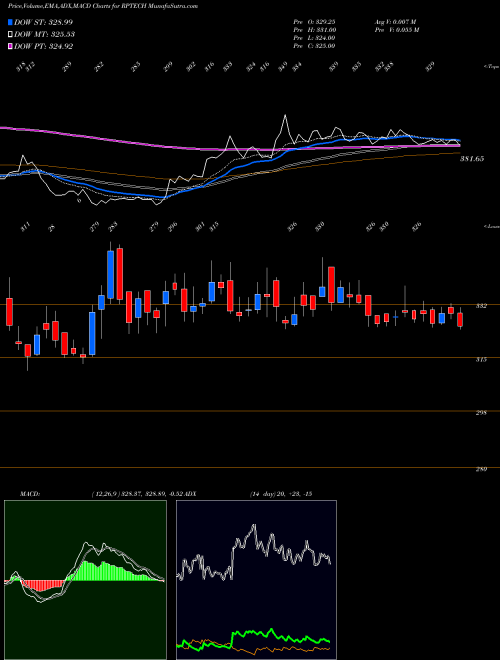Click the 'Pre V: 0.035 M' volume text
Image resolution: width=500 pixels, height=660 pixels.
[396, 30]
